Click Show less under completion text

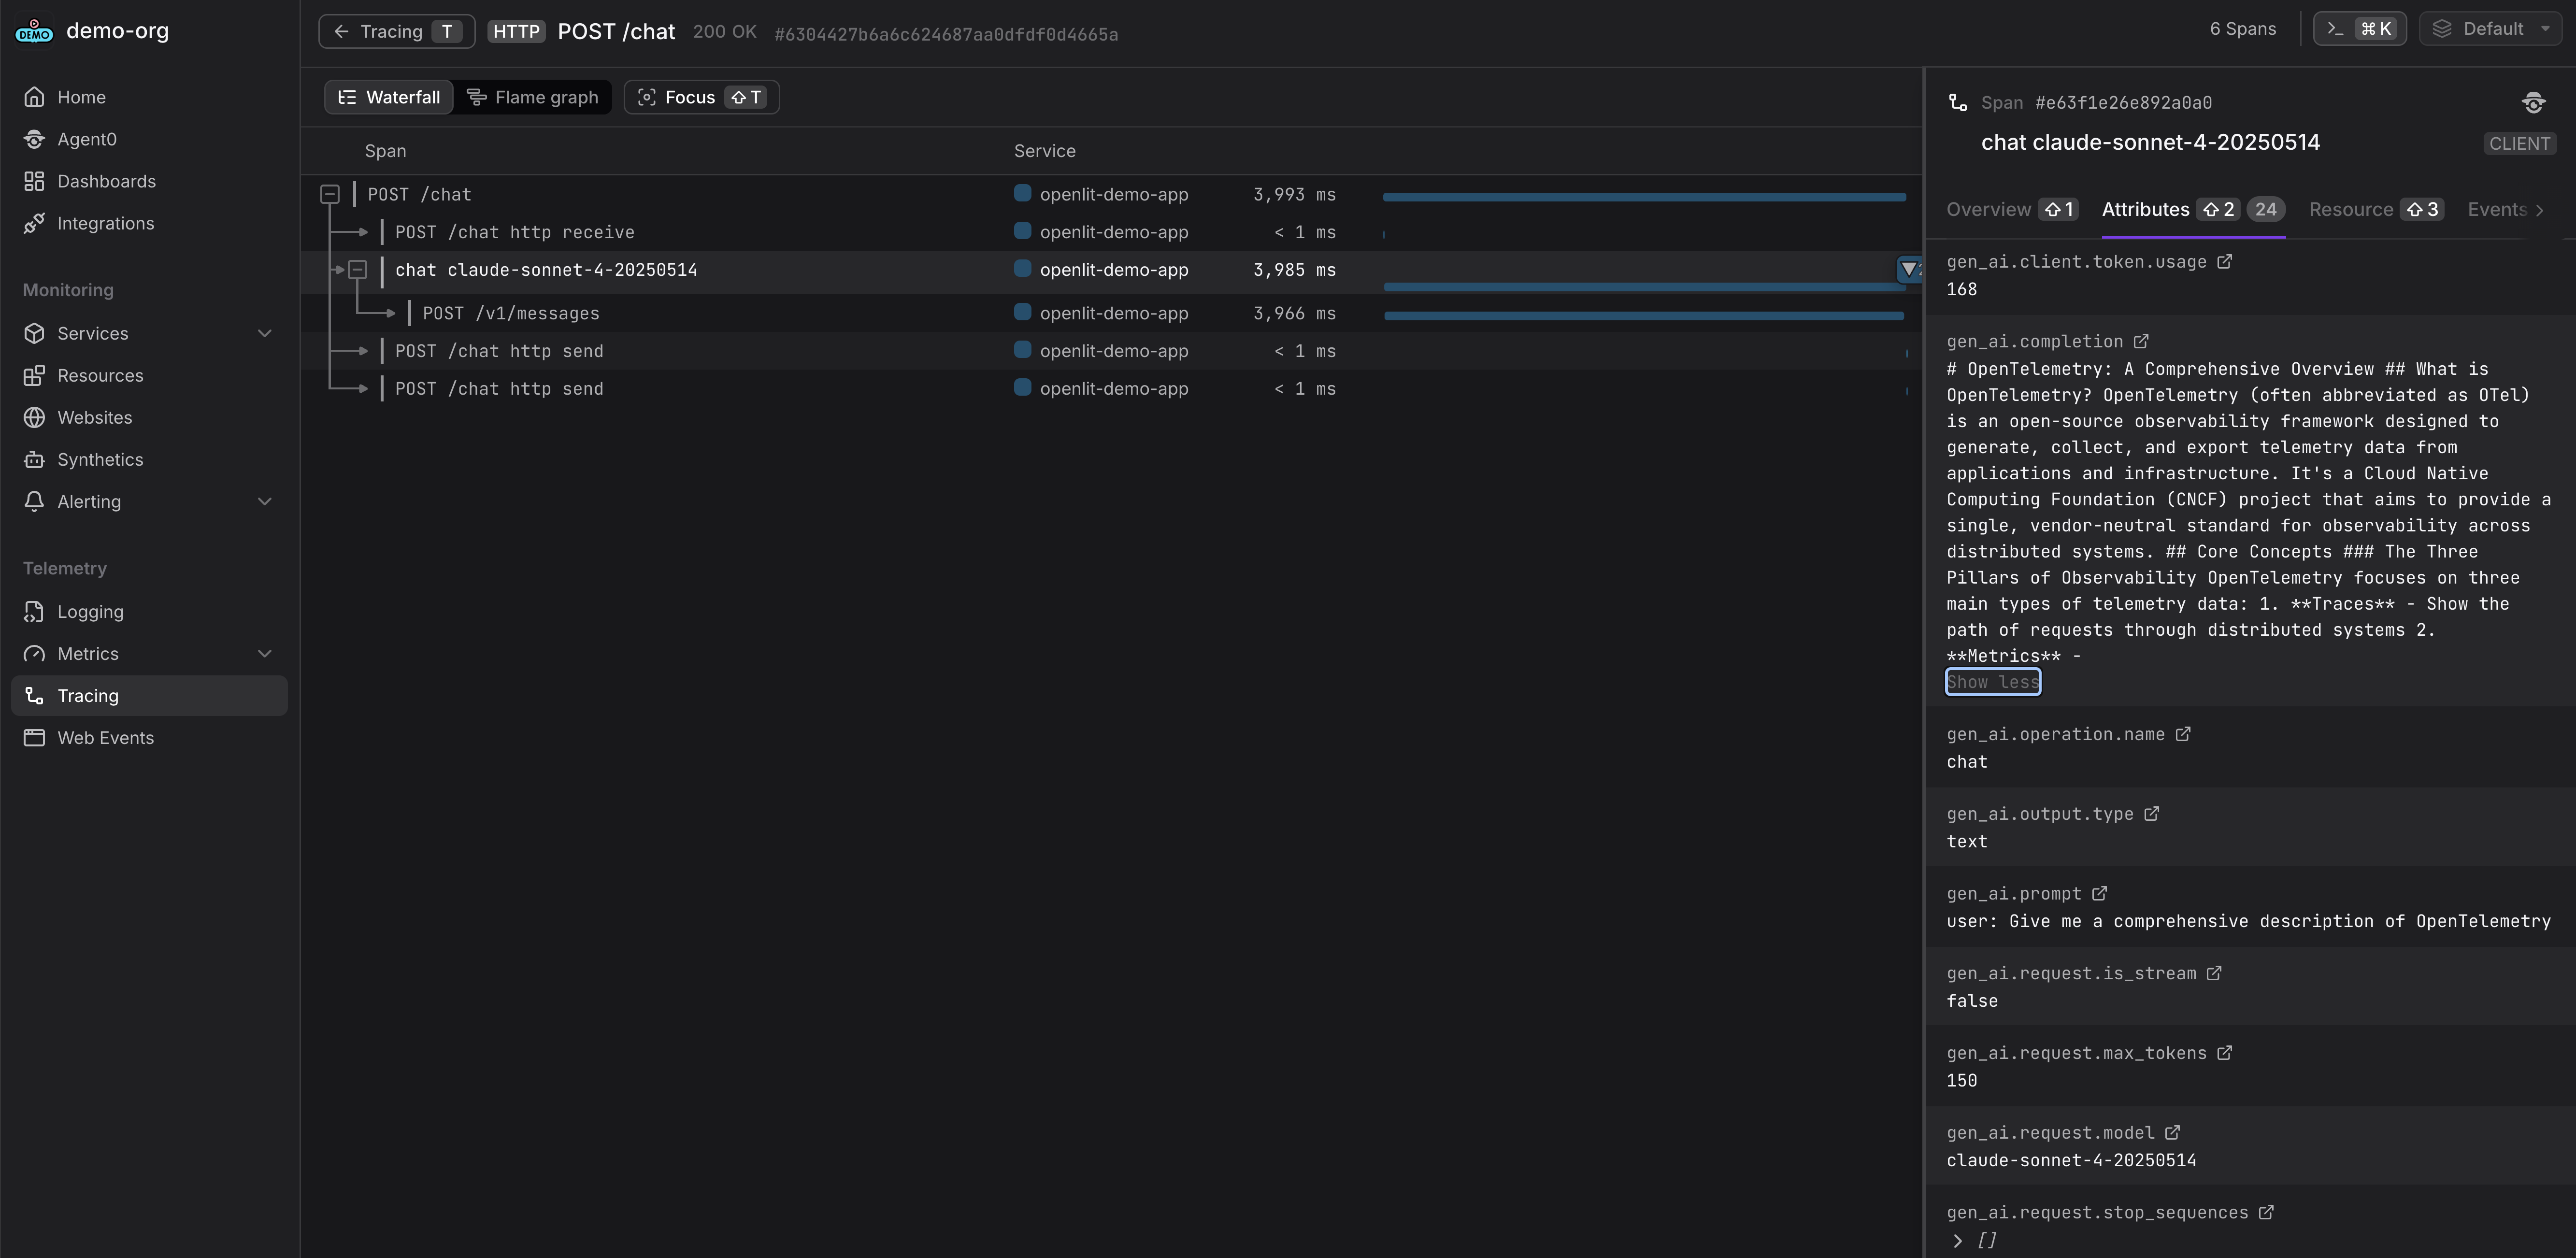pos(1992,682)
